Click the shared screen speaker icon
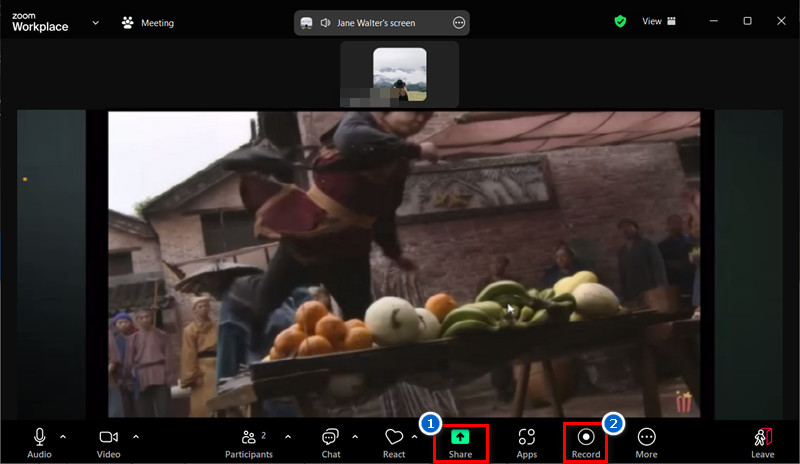 [325, 23]
